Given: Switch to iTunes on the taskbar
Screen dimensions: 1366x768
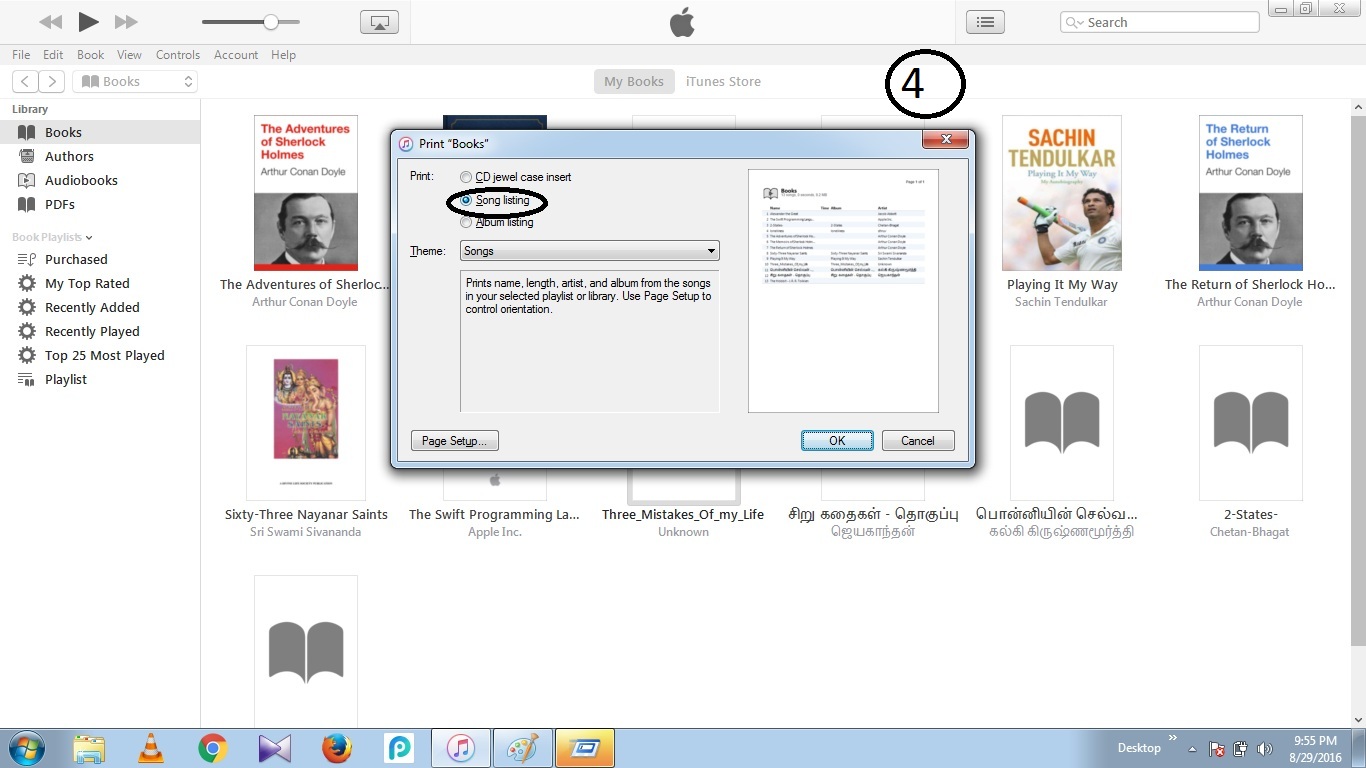Looking at the screenshot, I should coord(460,748).
